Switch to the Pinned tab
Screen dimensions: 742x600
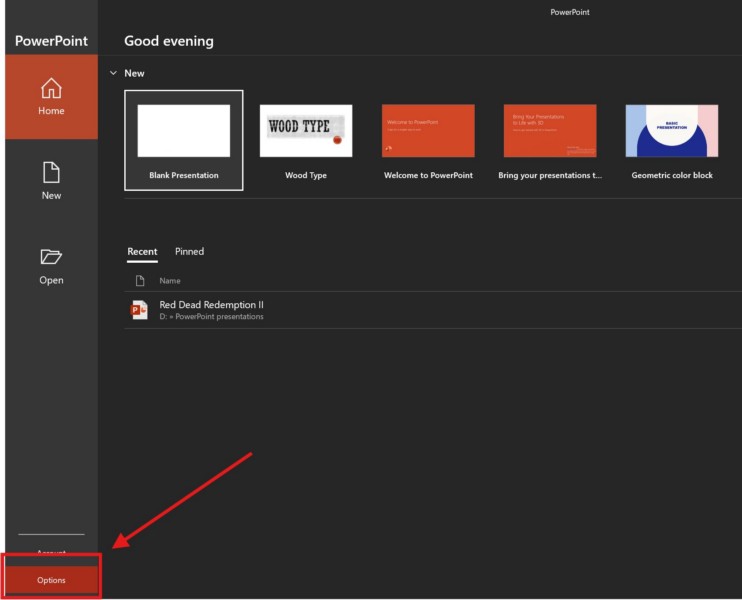tap(189, 252)
